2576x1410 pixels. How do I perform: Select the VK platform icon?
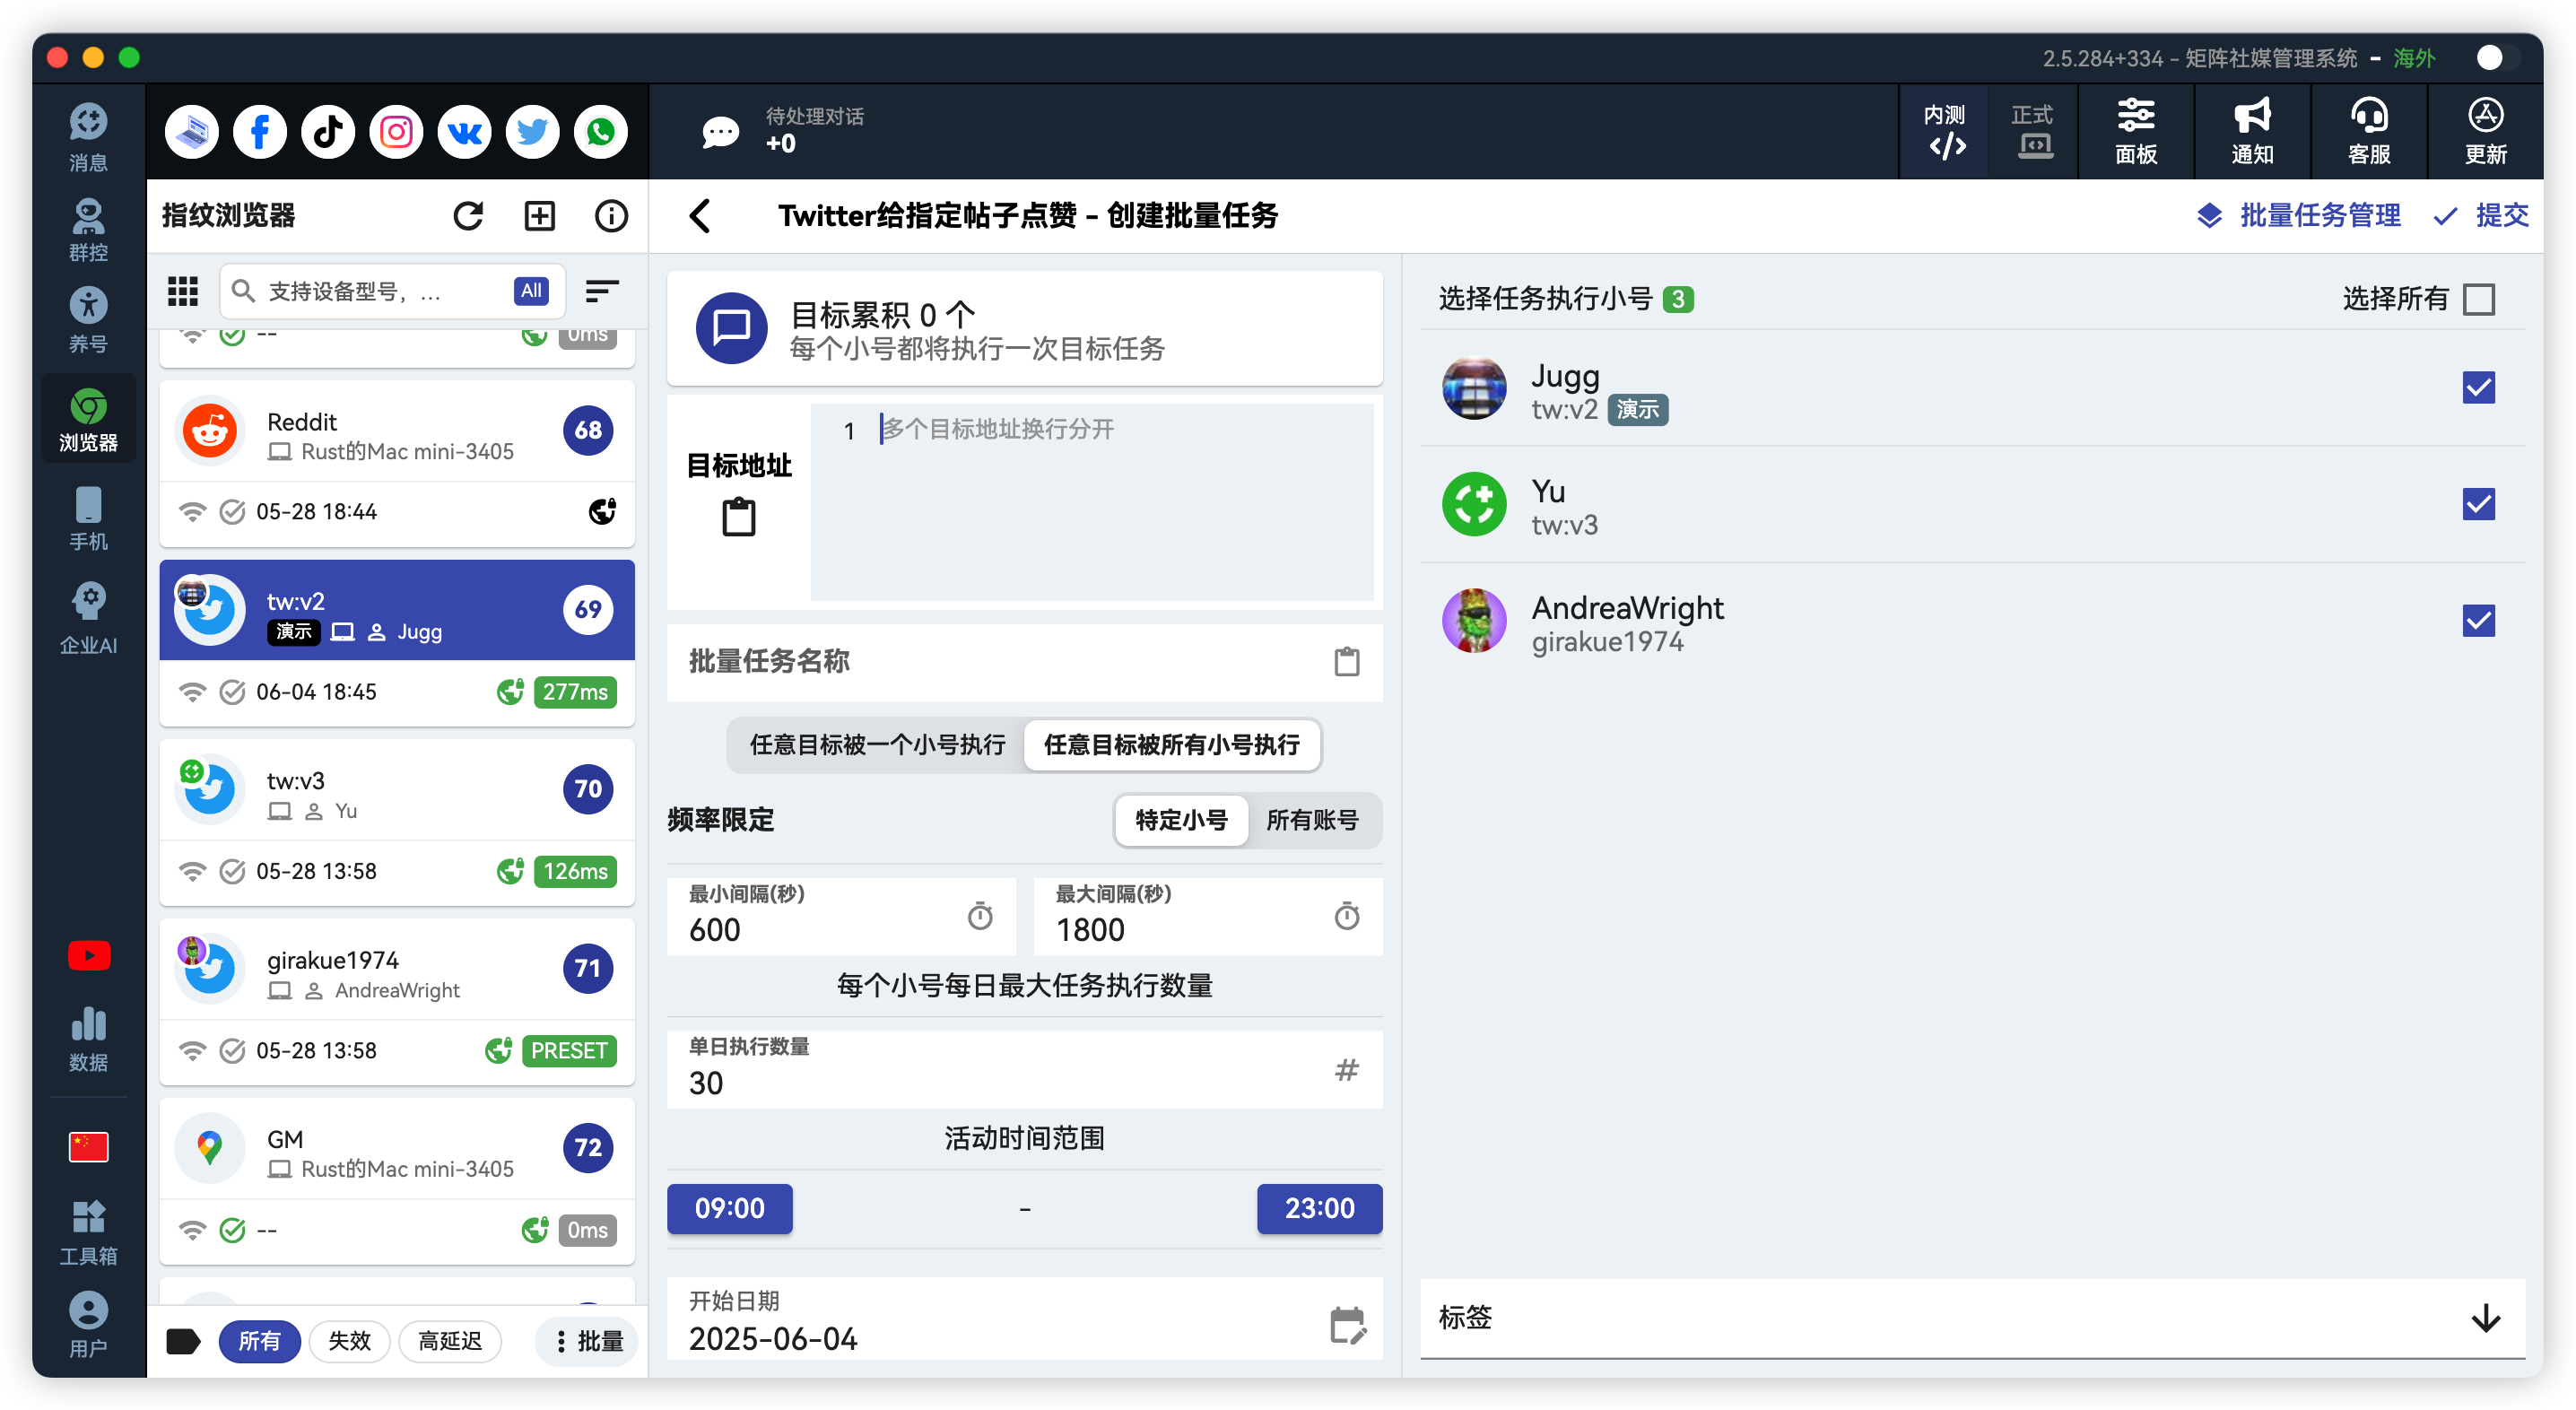(x=464, y=131)
